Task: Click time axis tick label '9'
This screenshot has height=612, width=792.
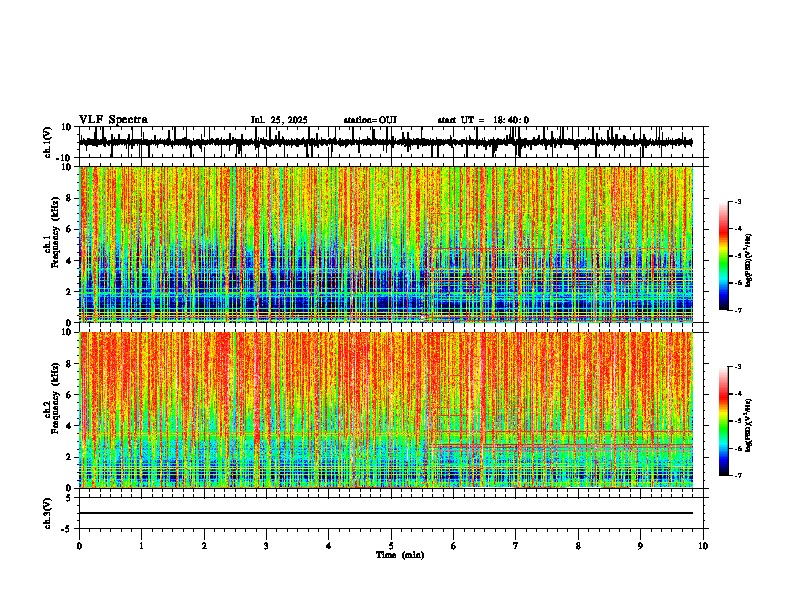Action: point(640,546)
